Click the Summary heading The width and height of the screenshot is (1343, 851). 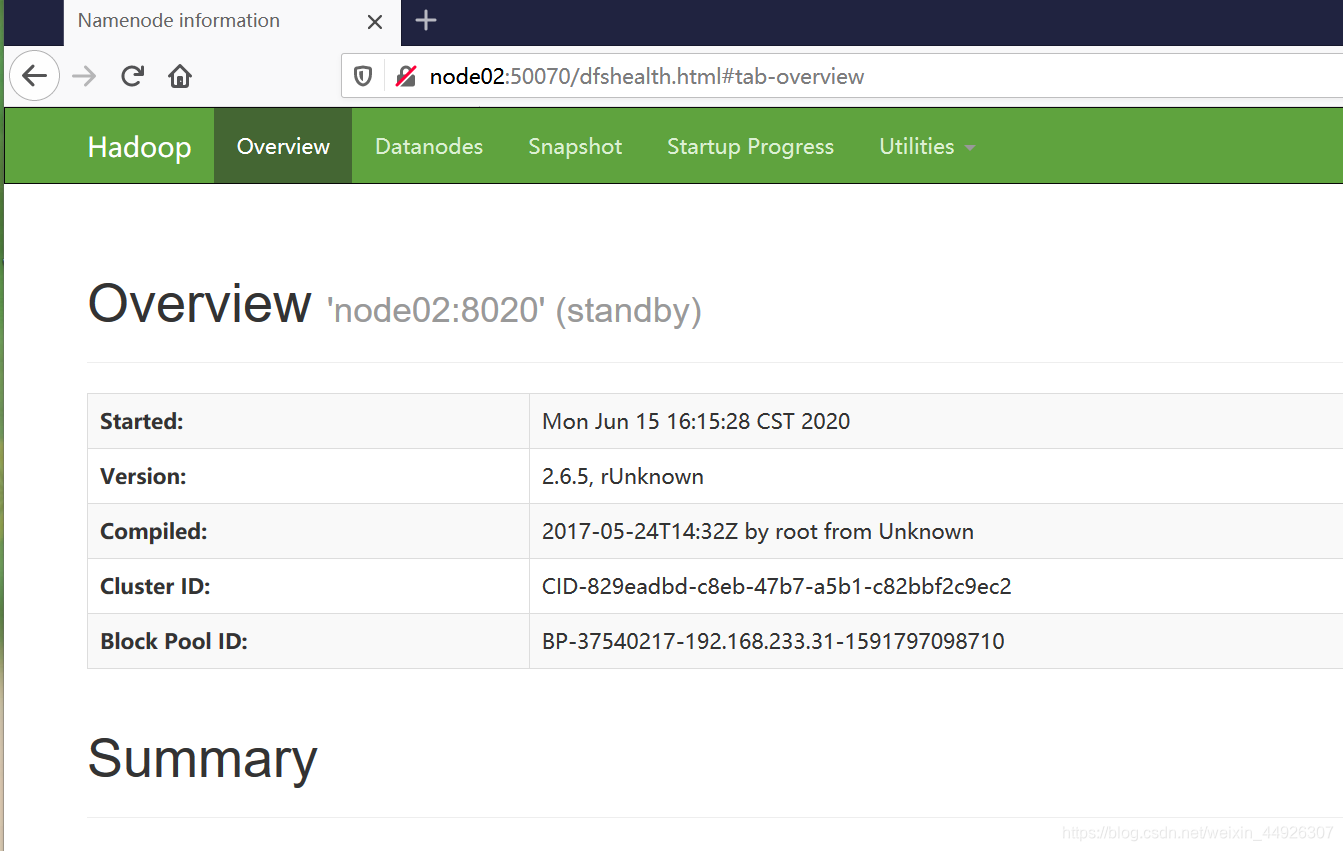pos(203,759)
